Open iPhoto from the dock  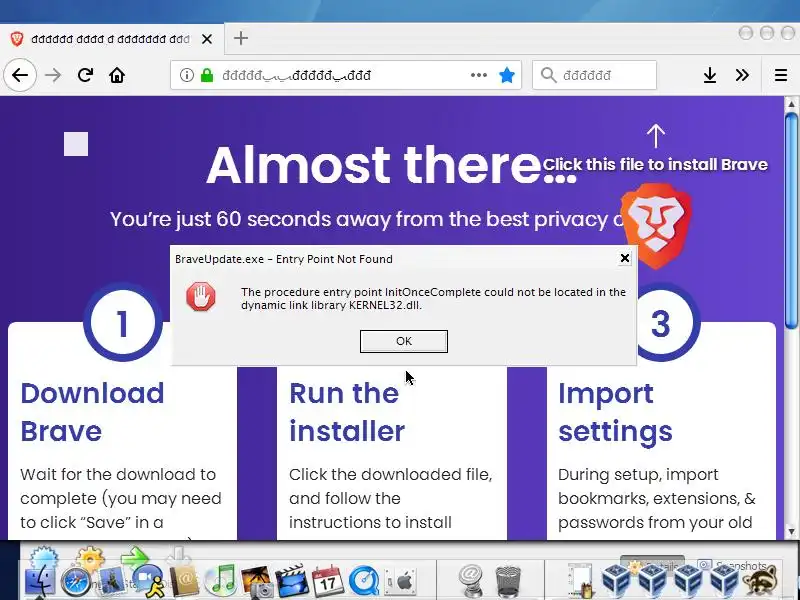[x=257, y=581]
